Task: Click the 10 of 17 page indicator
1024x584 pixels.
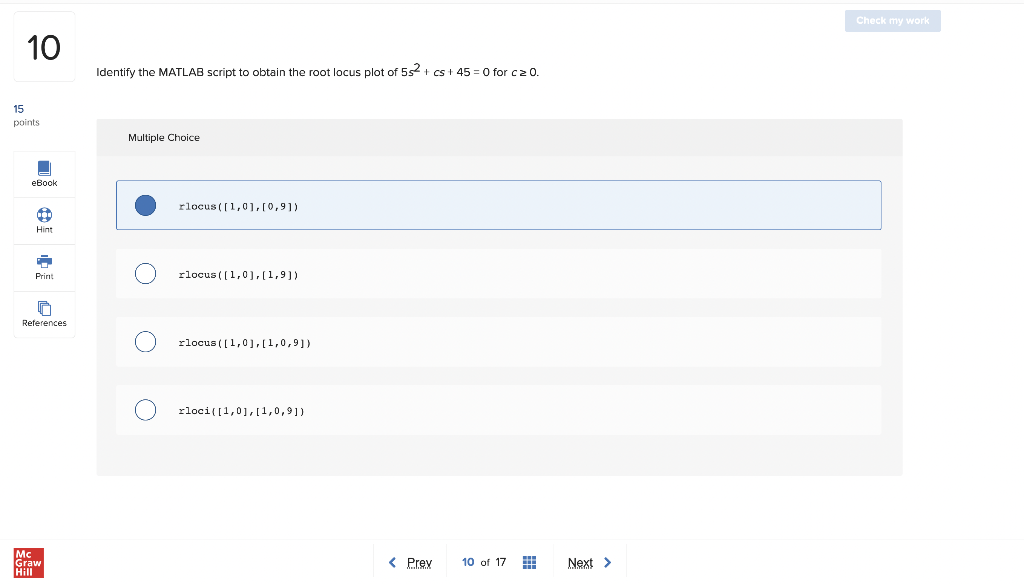Action: pos(485,562)
